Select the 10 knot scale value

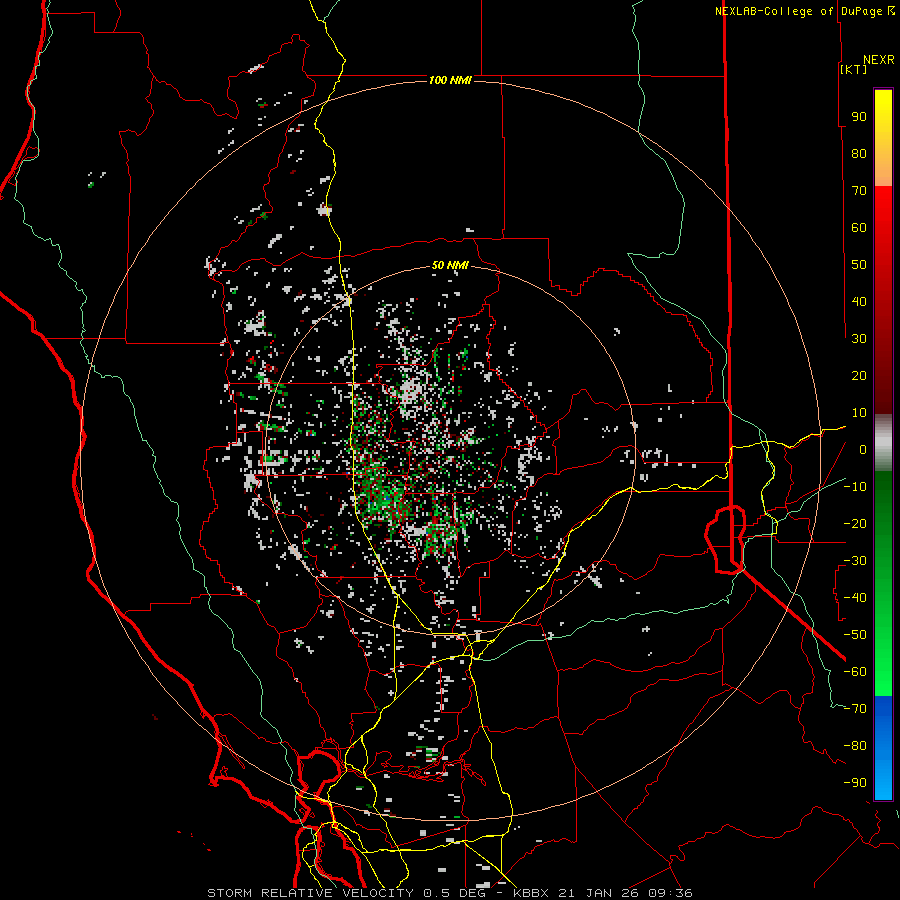click(859, 413)
